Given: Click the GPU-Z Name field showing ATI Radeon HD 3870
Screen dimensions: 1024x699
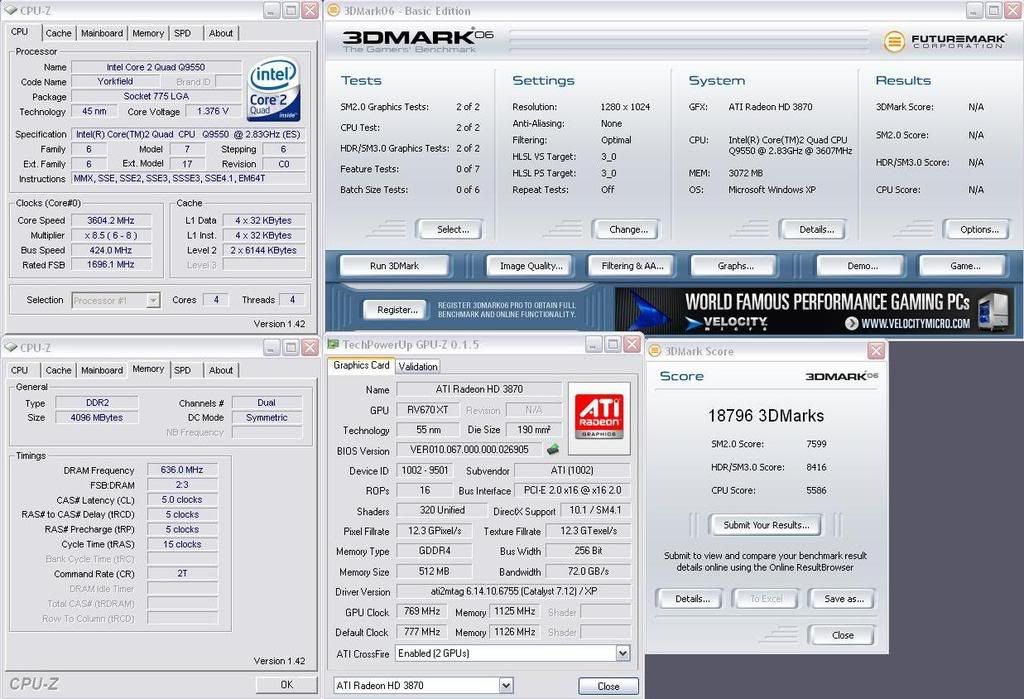Looking at the screenshot, I should (x=479, y=389).
